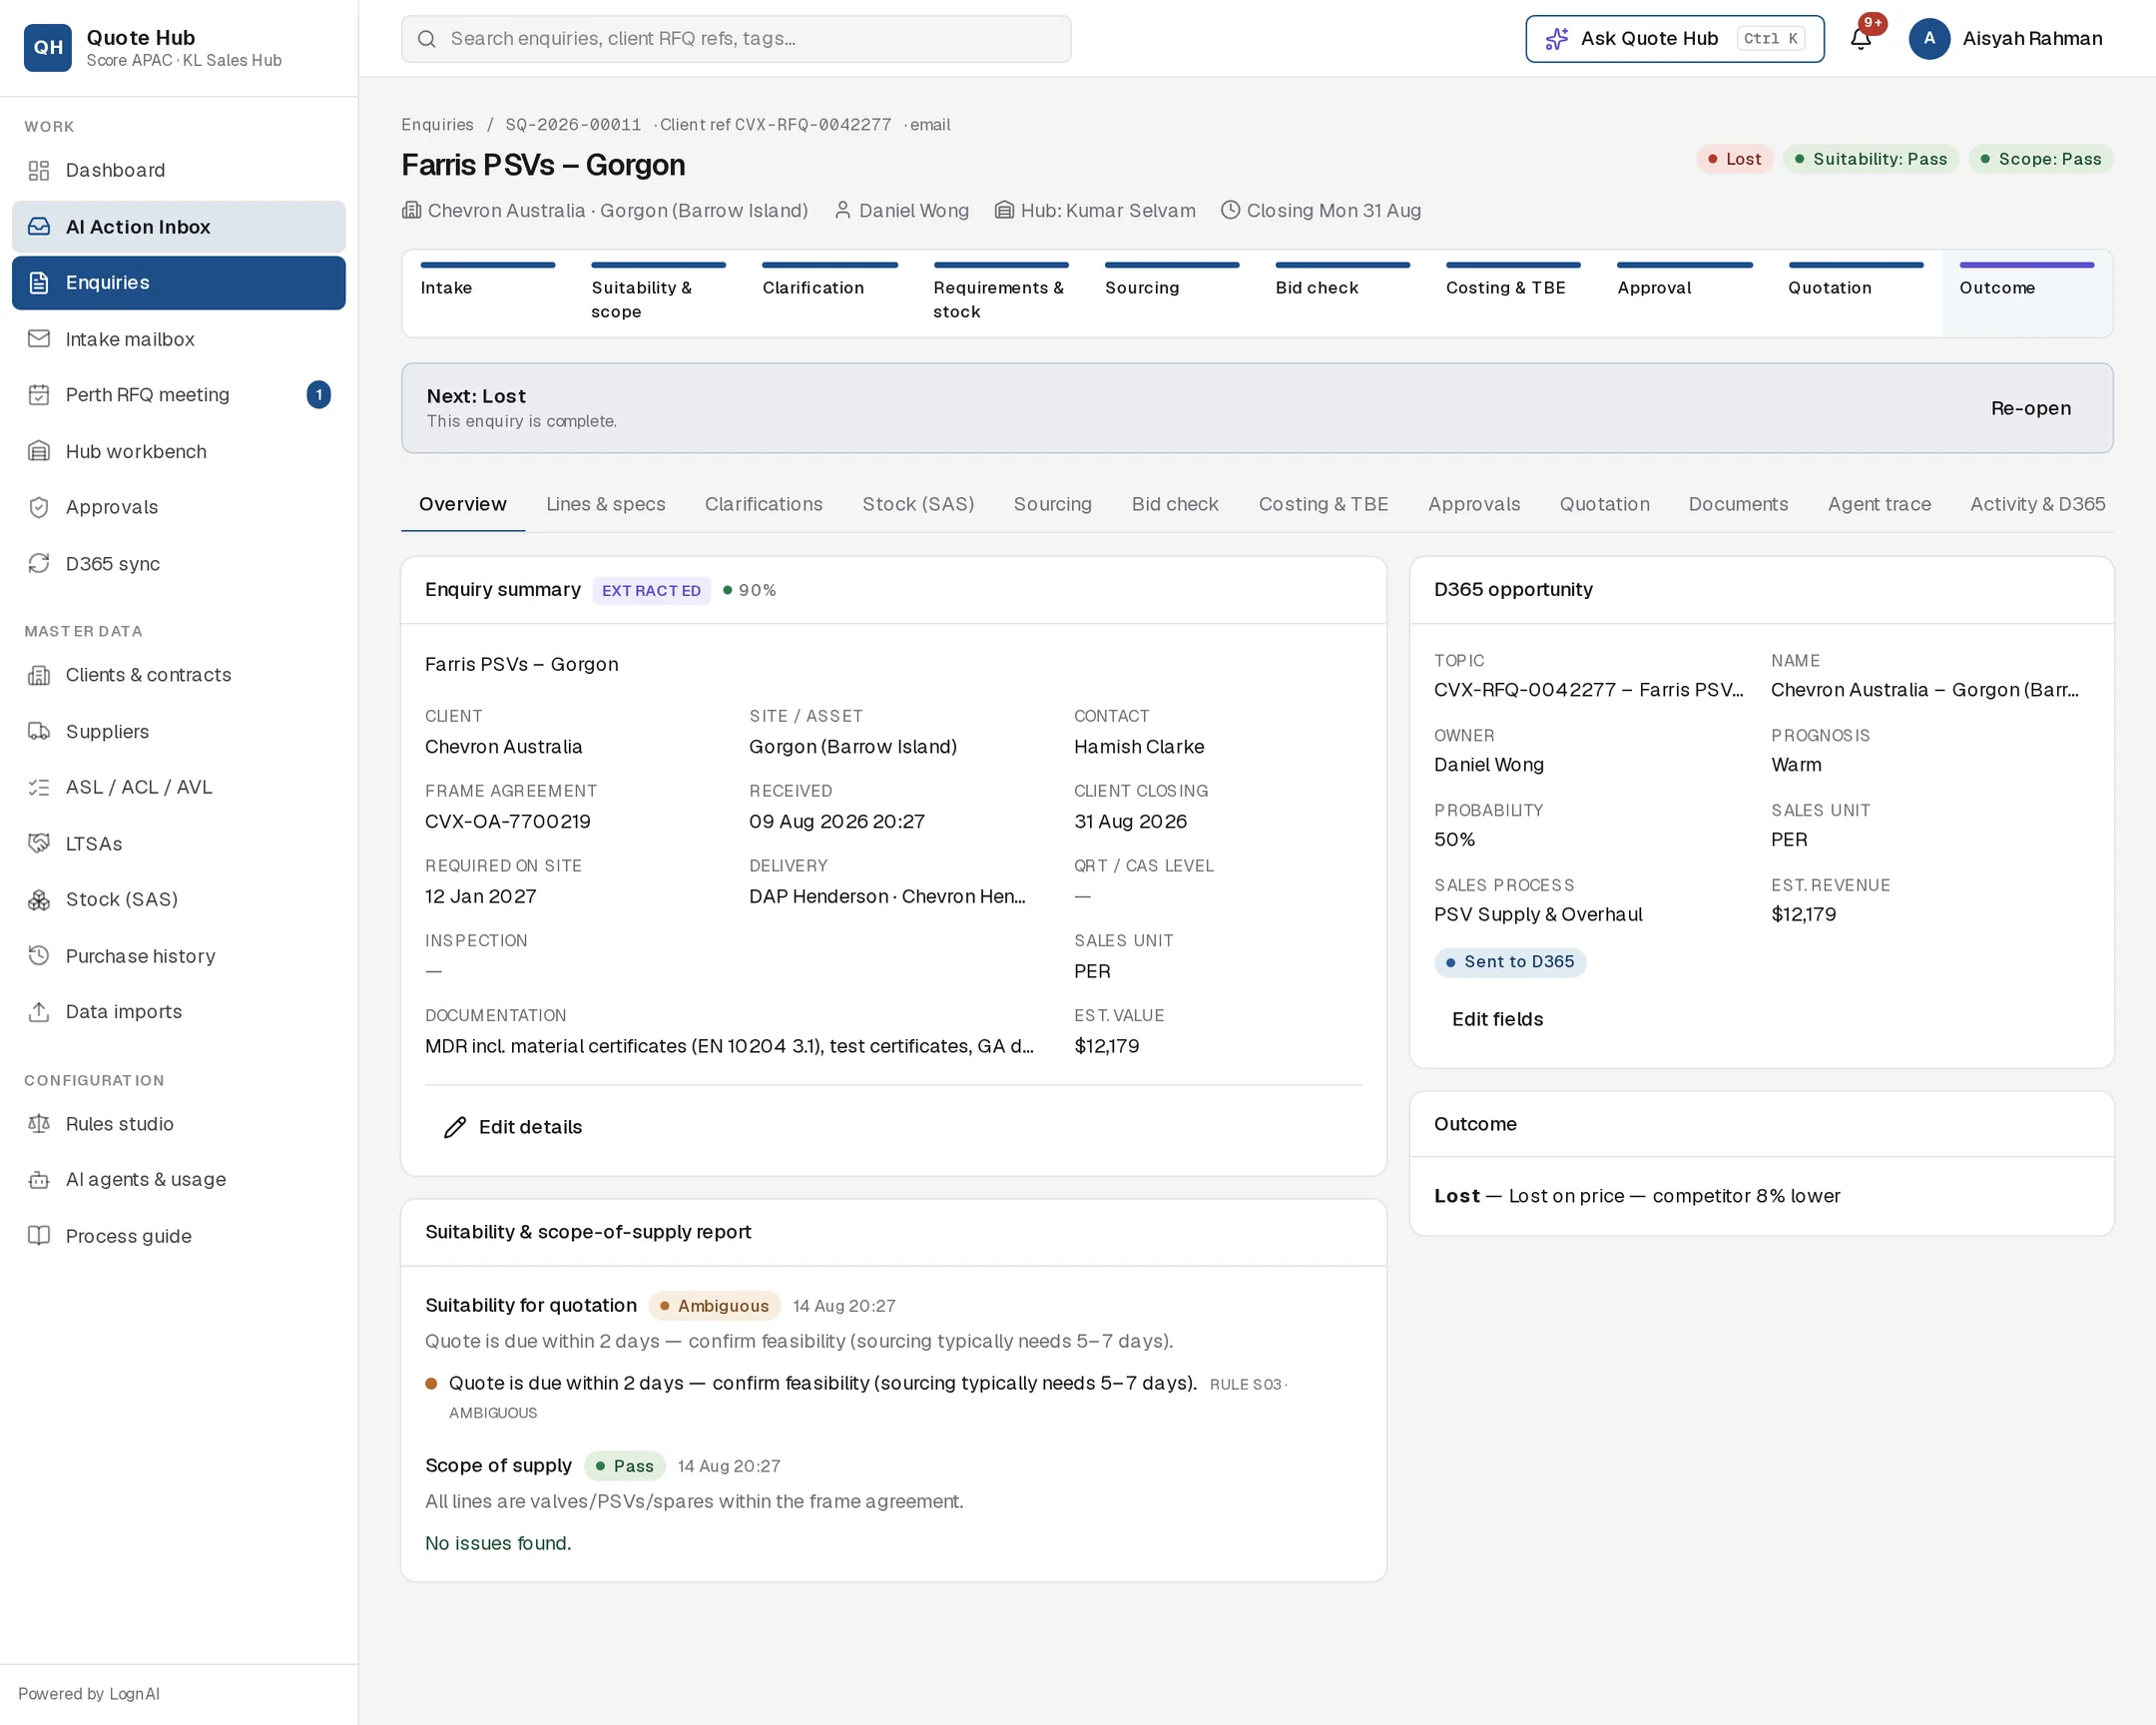This screenshot has width=2156, height=1725.
Task: Open the Activity & D365 tab
Action: (2037, 505)
